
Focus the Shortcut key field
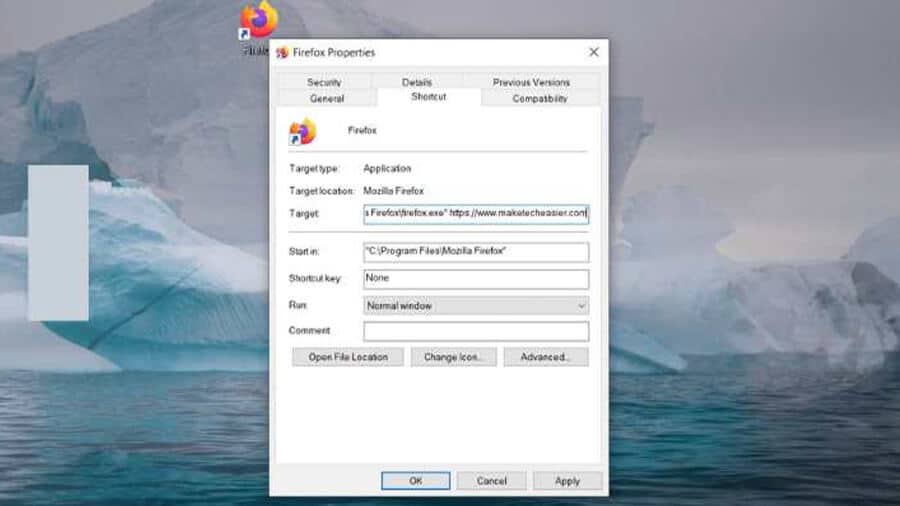point(475,279)
